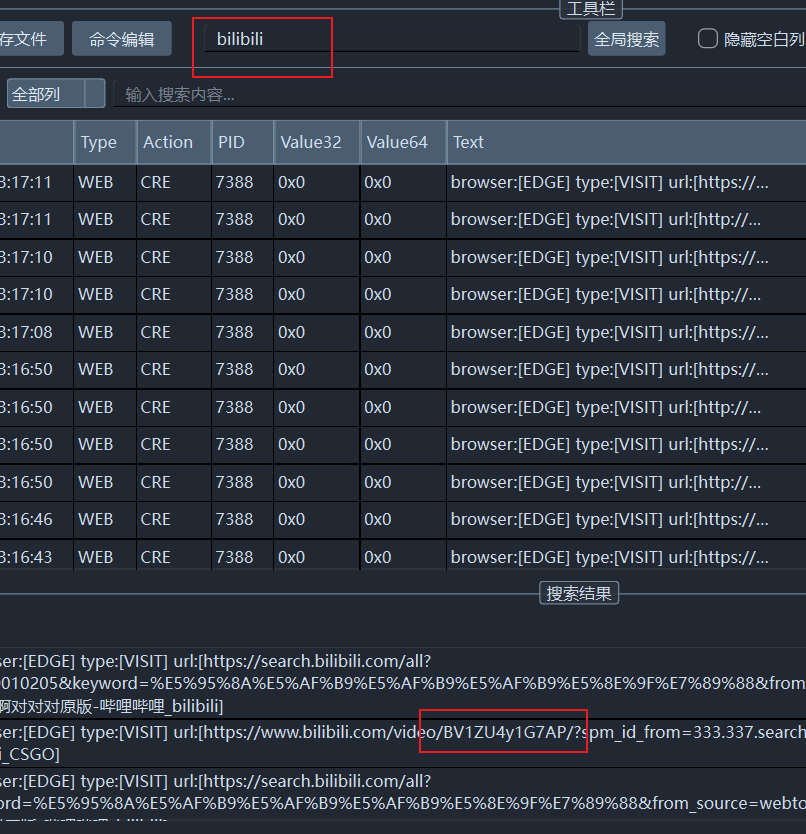Click the 哔哩哔哩_bilibili] title line in results
This screenshot has width=806, height=834.
coord(111,706)
